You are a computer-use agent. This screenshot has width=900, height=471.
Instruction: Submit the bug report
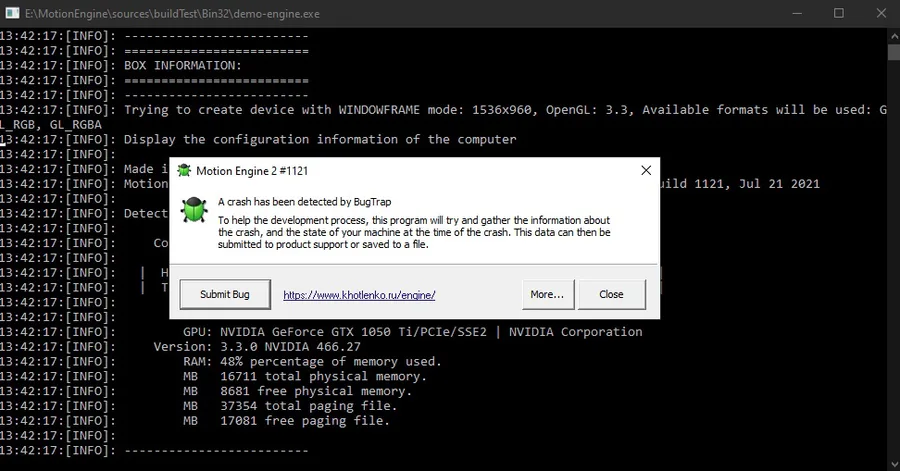click(x=225, y=294)
